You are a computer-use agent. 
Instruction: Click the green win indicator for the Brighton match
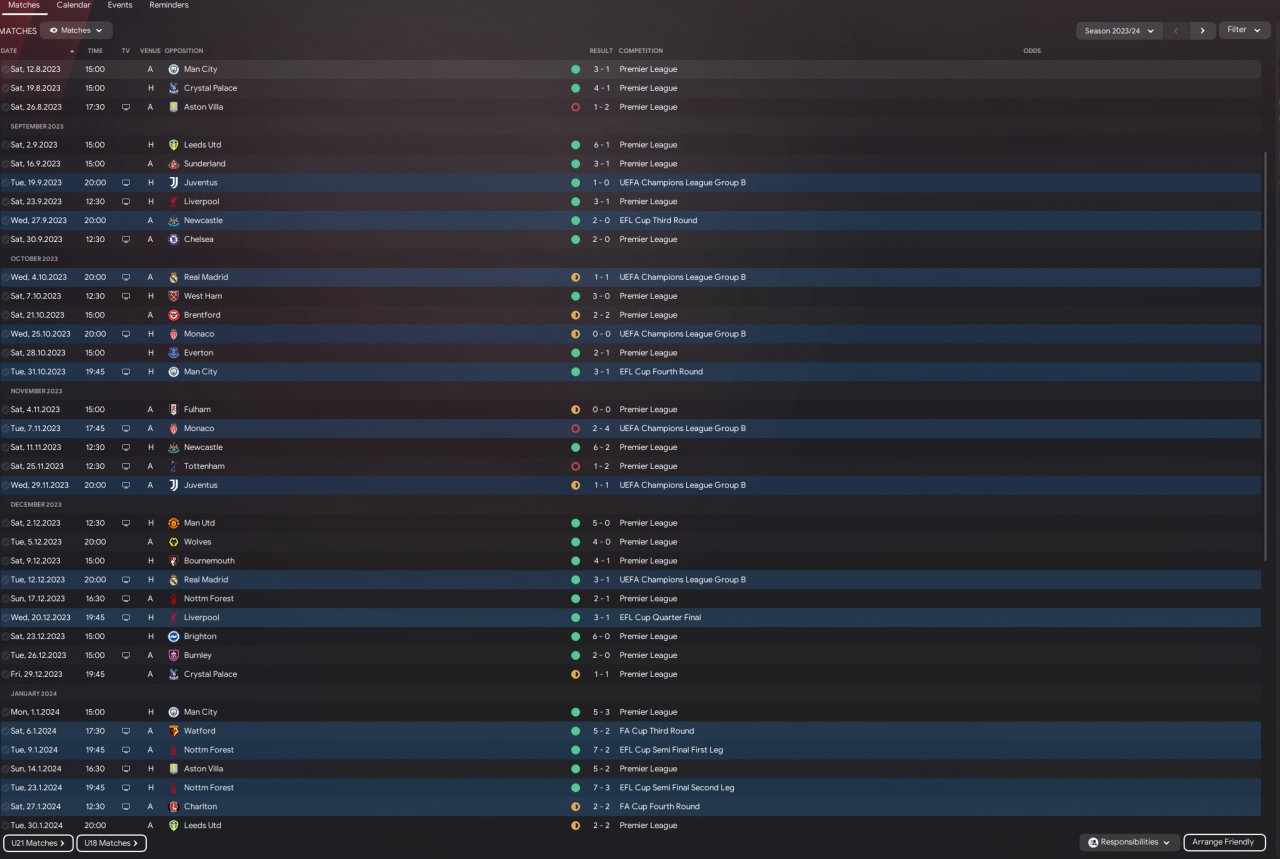575,637
